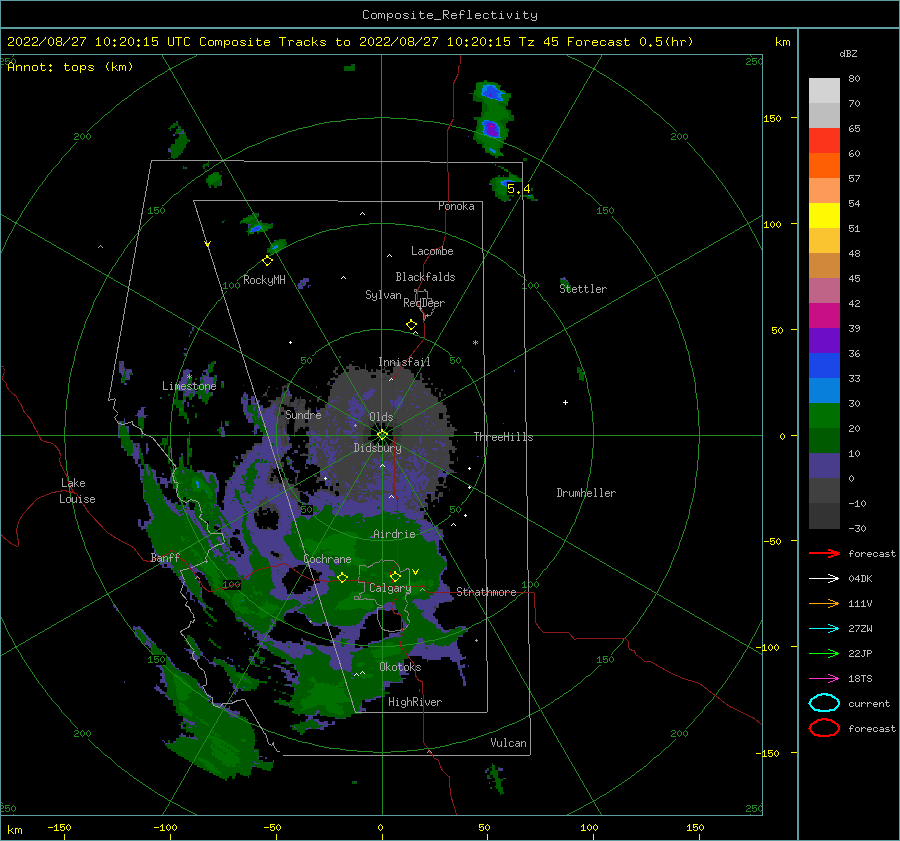This screenshot has width=900, height=841.
Task: Click the Innisfail city label
Action: tap(404, 362)
